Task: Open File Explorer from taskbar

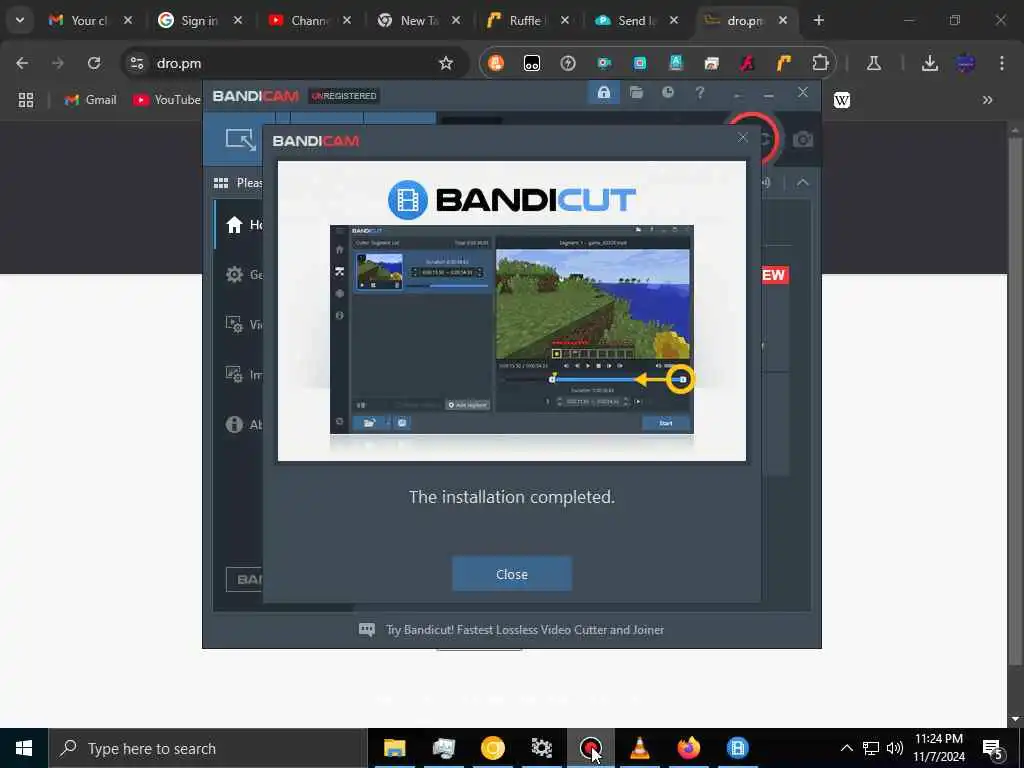Action: (x=394, y=748)
